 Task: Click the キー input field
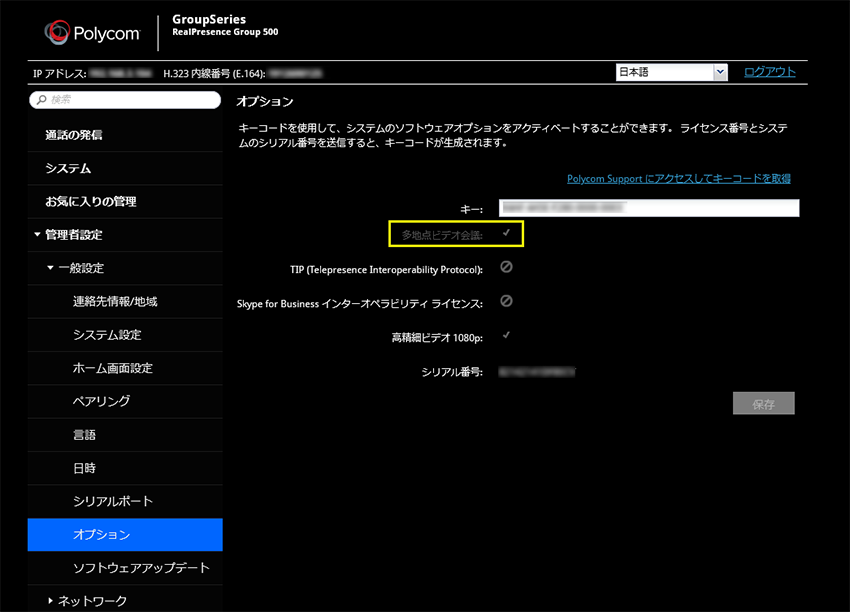pos(649,208)
